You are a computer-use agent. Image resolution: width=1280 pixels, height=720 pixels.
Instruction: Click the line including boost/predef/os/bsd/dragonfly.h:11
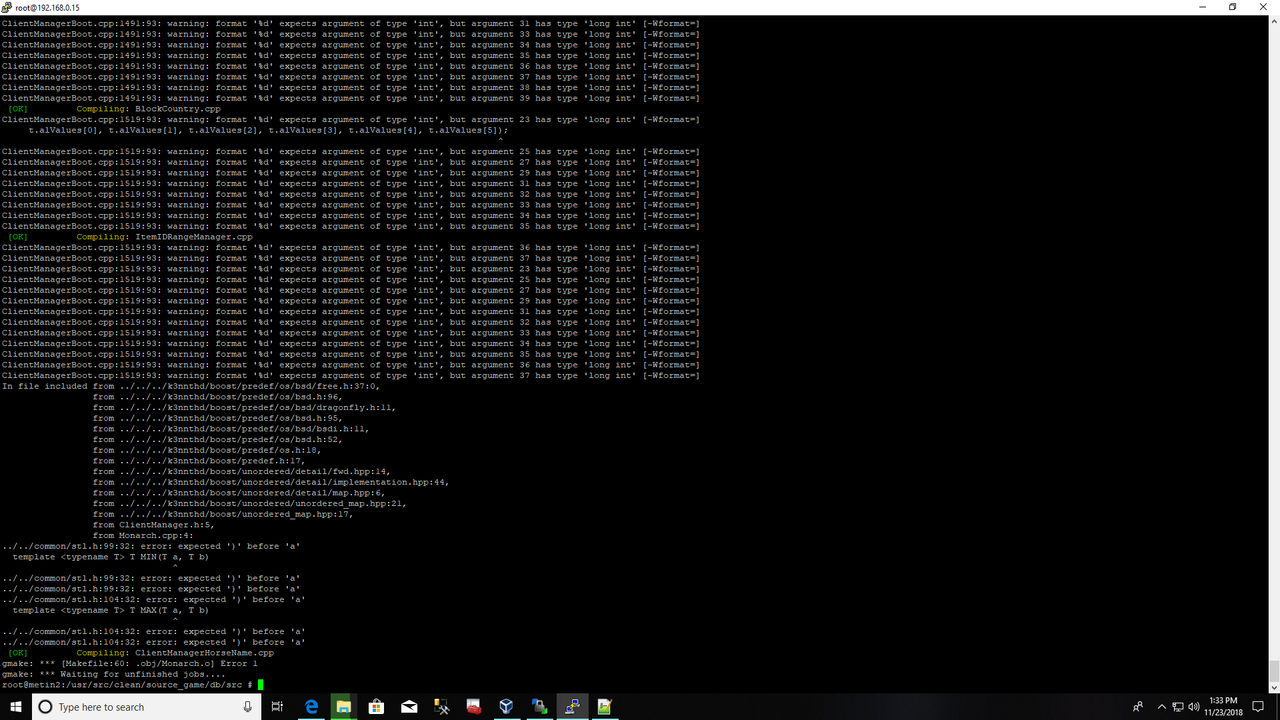pos(244,407)
